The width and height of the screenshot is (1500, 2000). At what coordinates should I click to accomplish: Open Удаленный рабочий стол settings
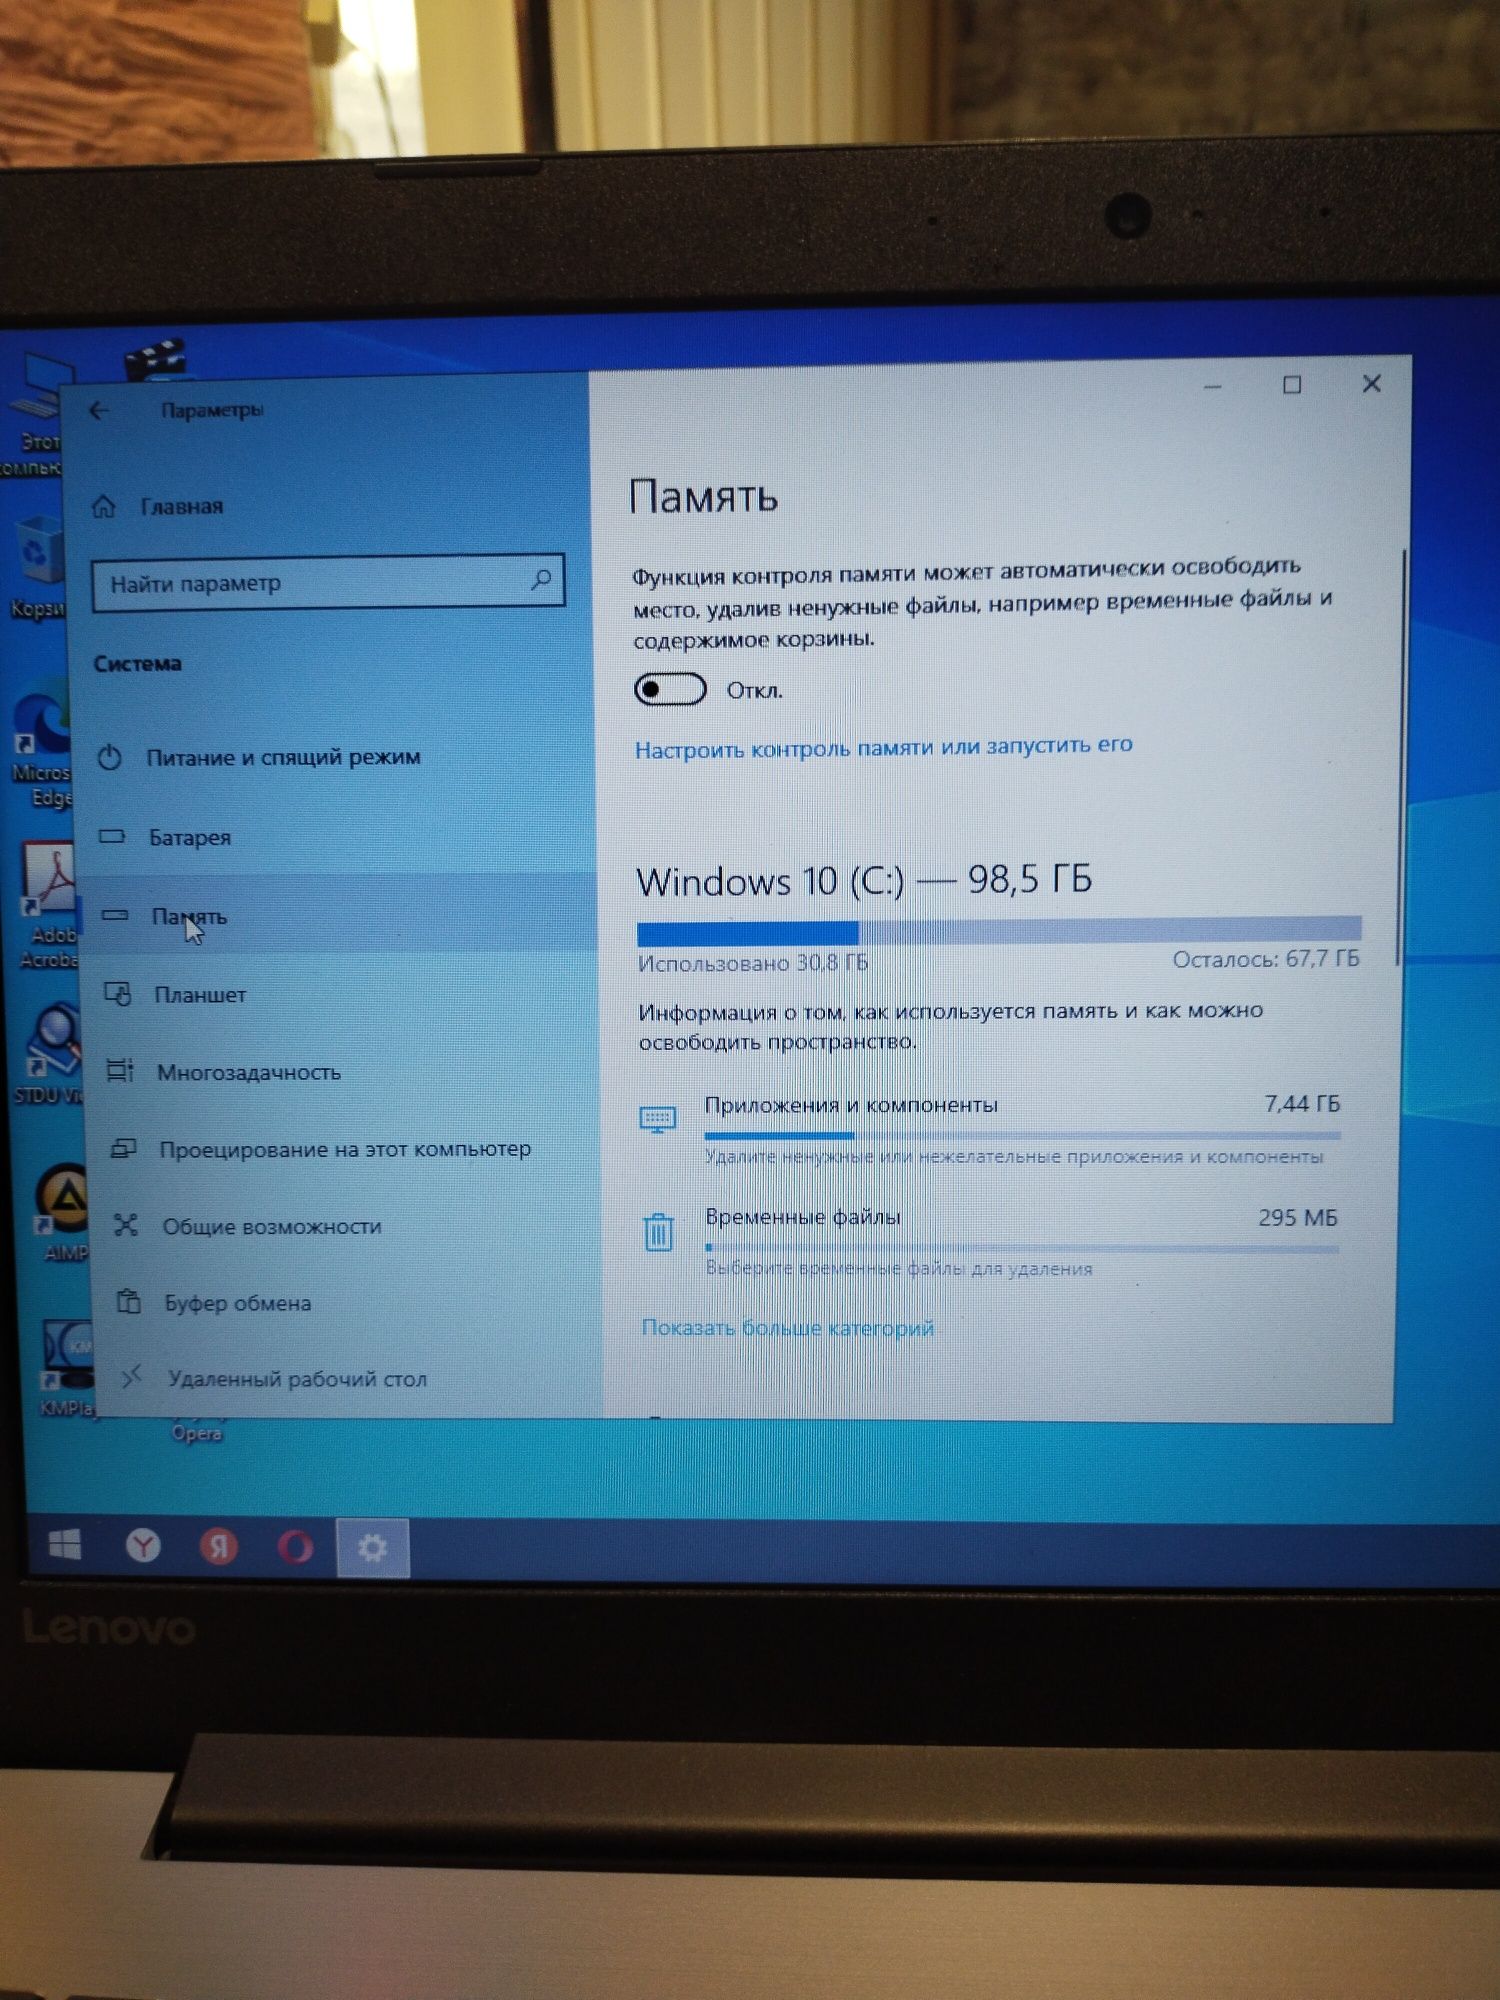[297, 1379]
